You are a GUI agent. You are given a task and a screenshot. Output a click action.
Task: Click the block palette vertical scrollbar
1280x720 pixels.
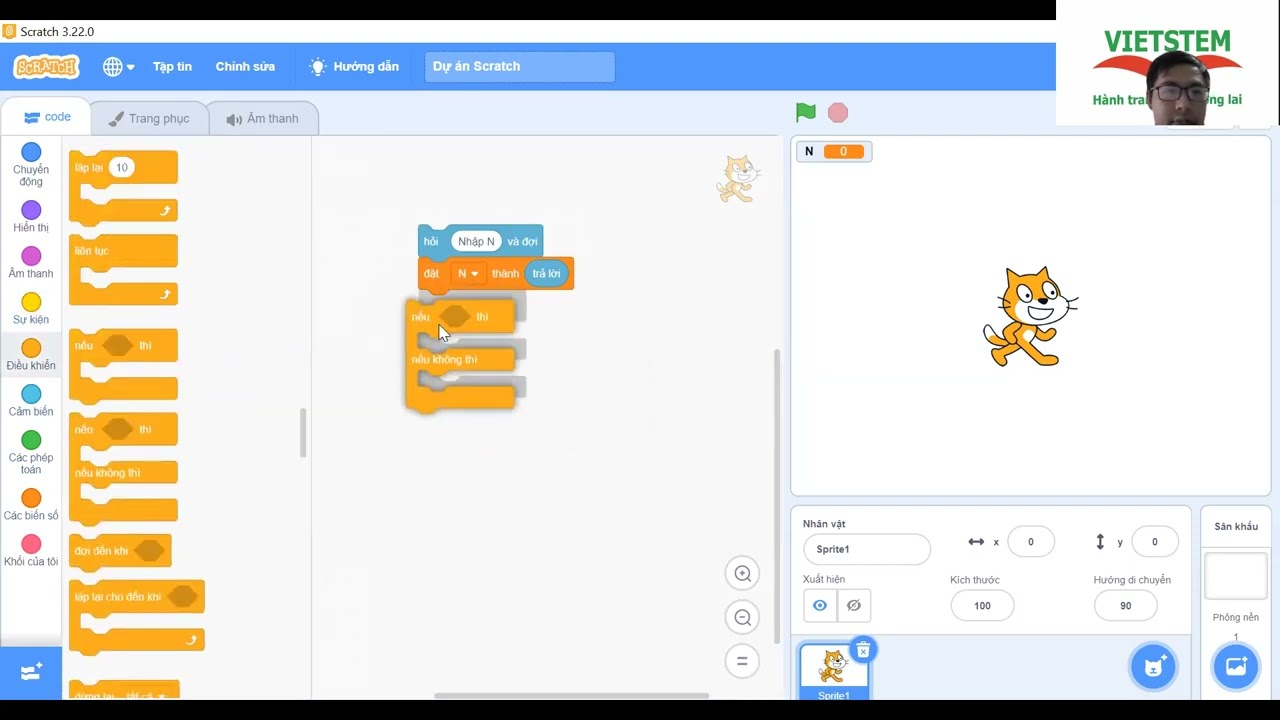point(303,433)
